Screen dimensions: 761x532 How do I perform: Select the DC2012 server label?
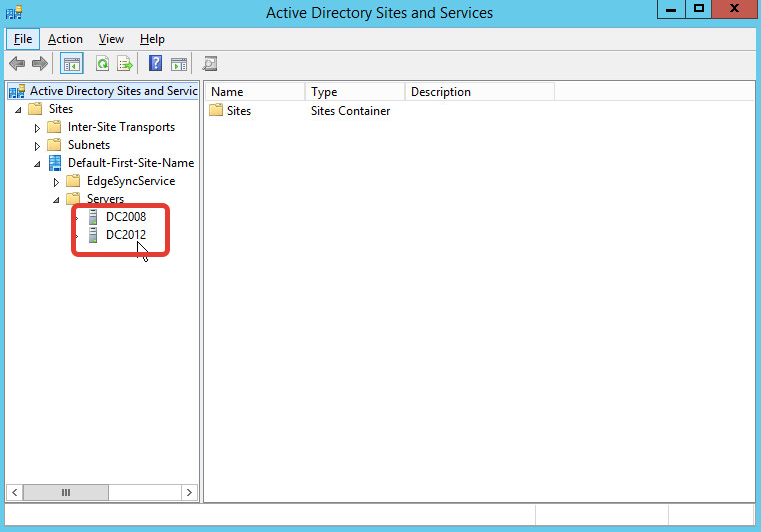click(x=126, y=234)
